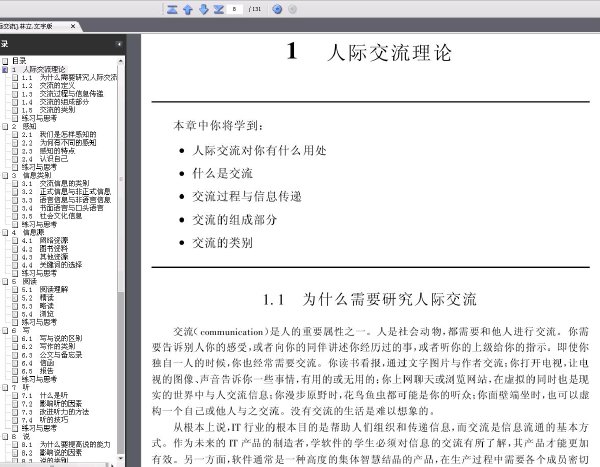Screen dimensions: 600x467
Task: Jump to the last page
Action: [219, 9]
